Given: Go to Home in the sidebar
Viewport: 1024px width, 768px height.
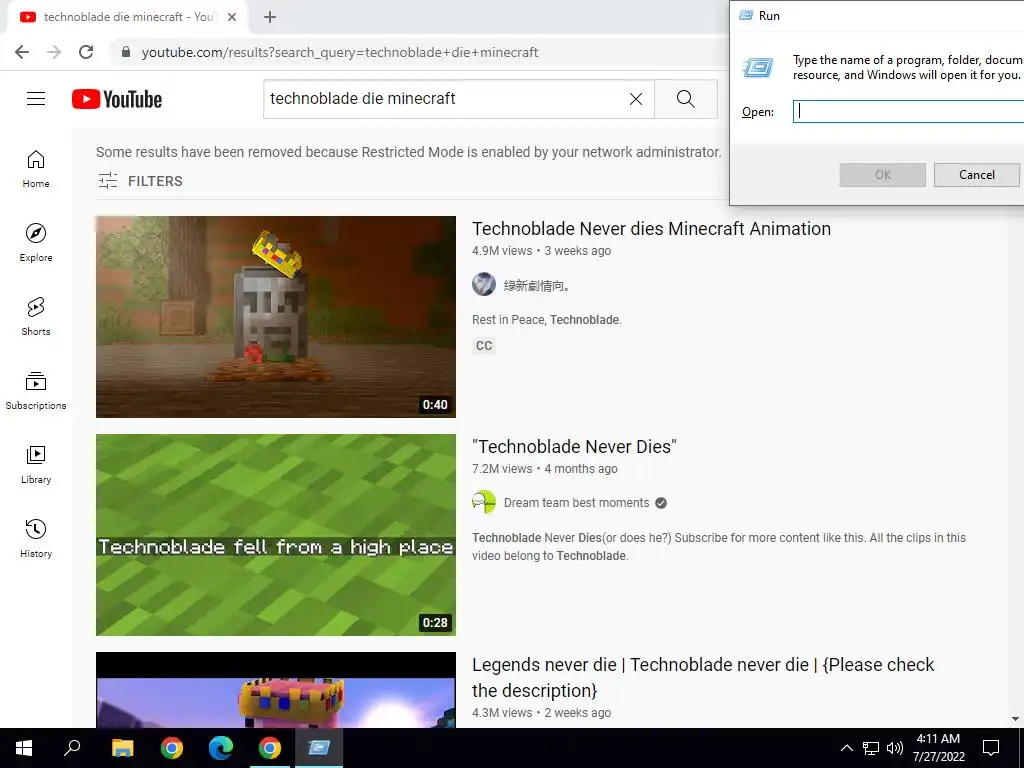Looking at the screenshot, I should 36,169.
